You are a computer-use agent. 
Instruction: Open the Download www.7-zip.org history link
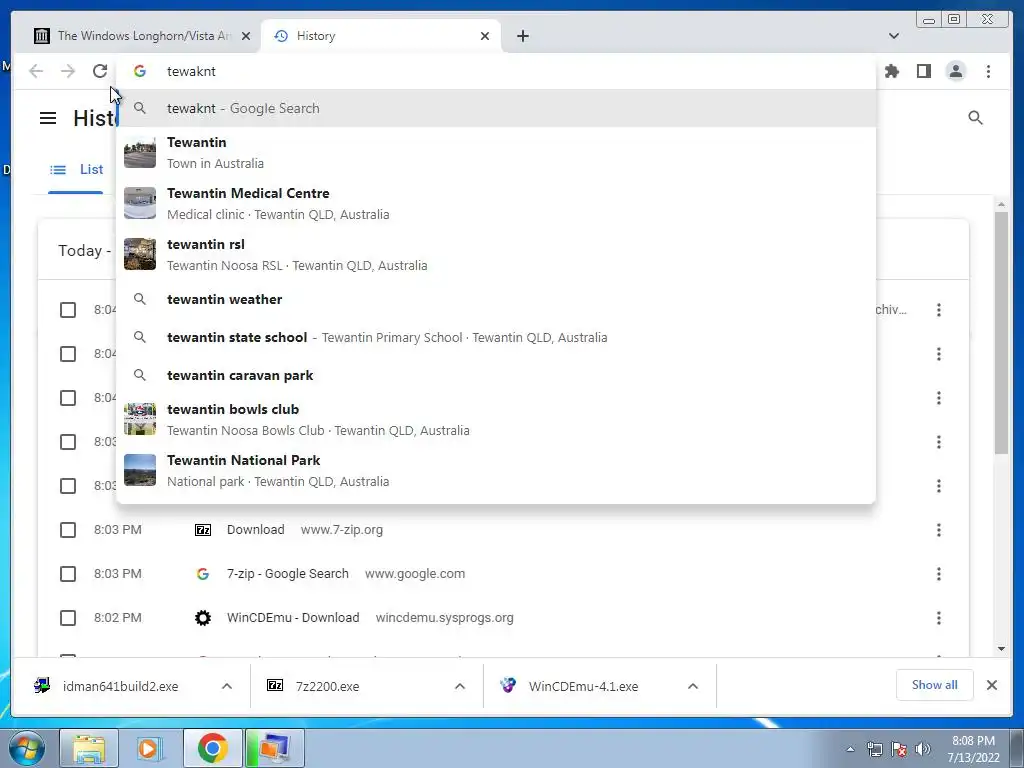[255, 530]
